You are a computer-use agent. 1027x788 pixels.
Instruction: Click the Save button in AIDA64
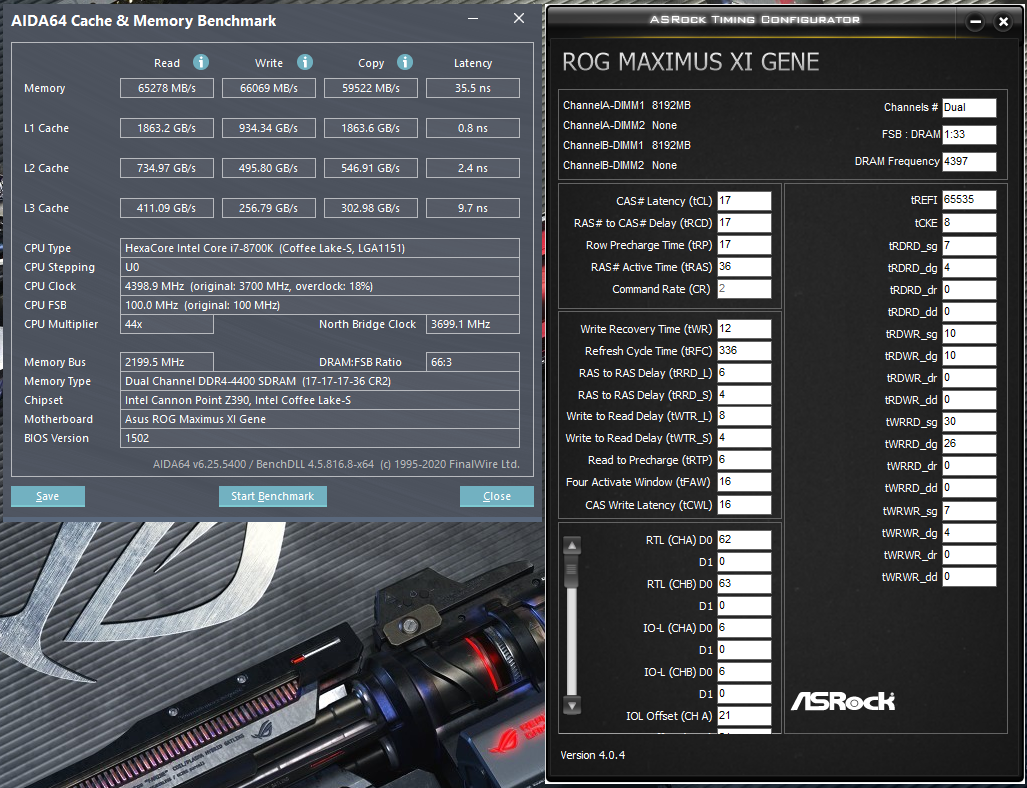click(48, 496)
